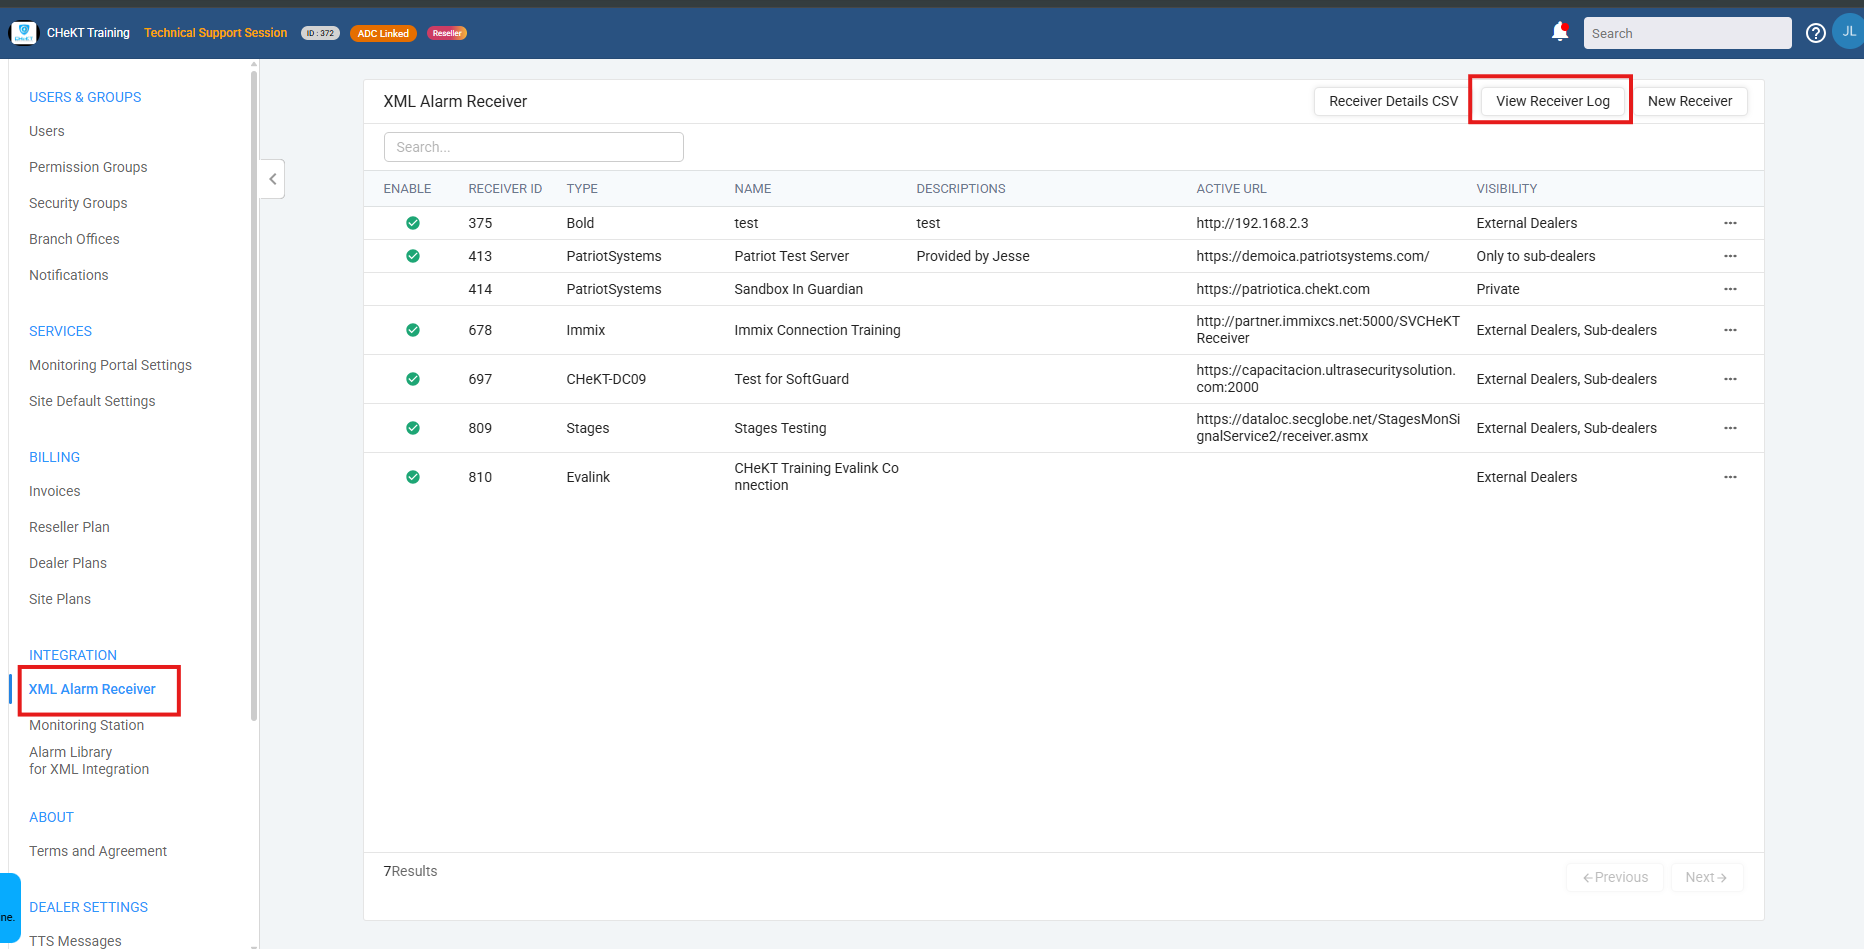Toggle the enabled check for CHeKT-DC09 receiver 697
The width and height of the screenshot is (1864, 949).
413,379
